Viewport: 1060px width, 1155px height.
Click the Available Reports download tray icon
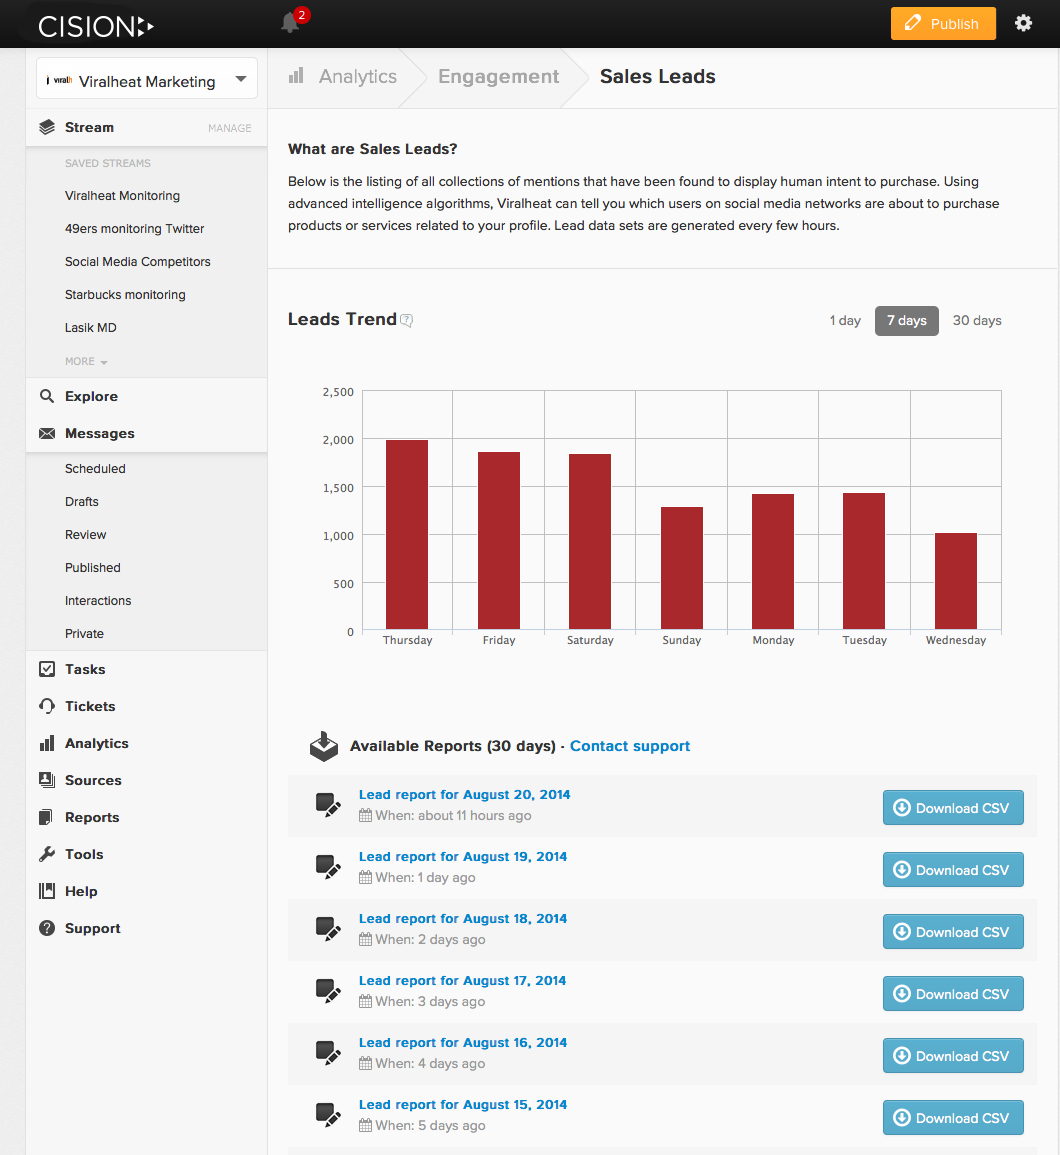323,746
